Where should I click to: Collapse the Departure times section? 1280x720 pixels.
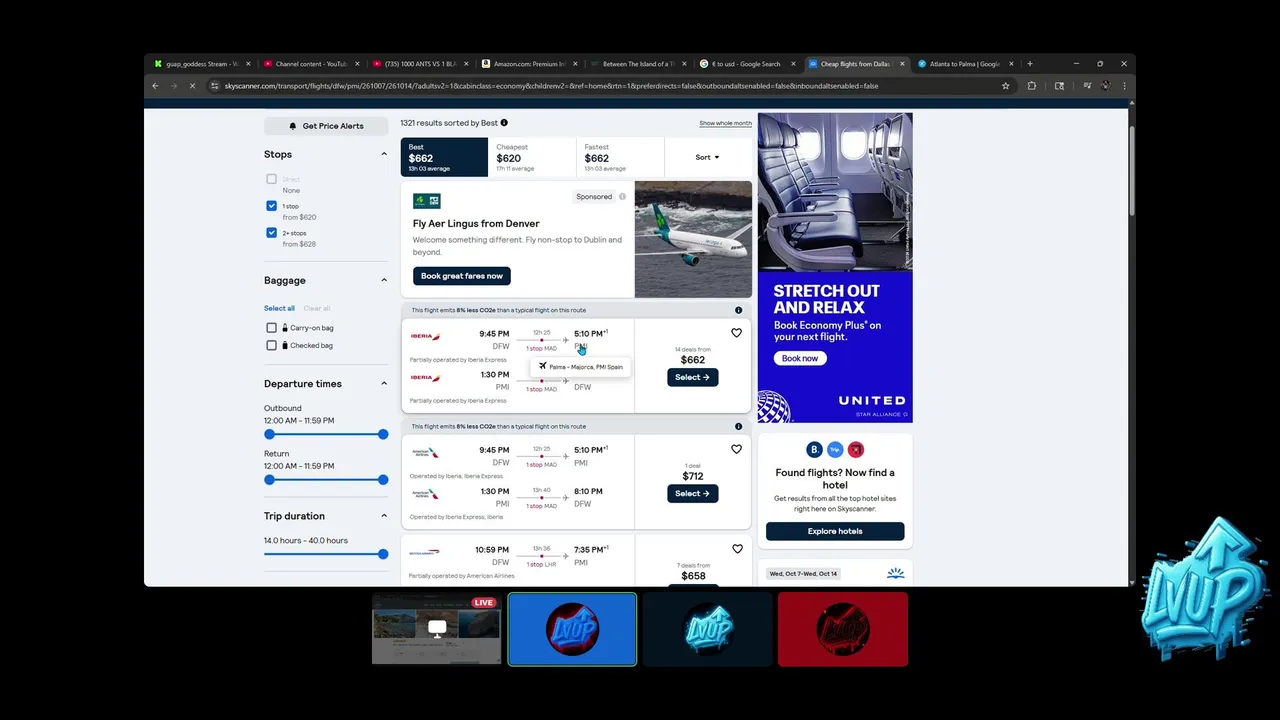tap(384, 384)
